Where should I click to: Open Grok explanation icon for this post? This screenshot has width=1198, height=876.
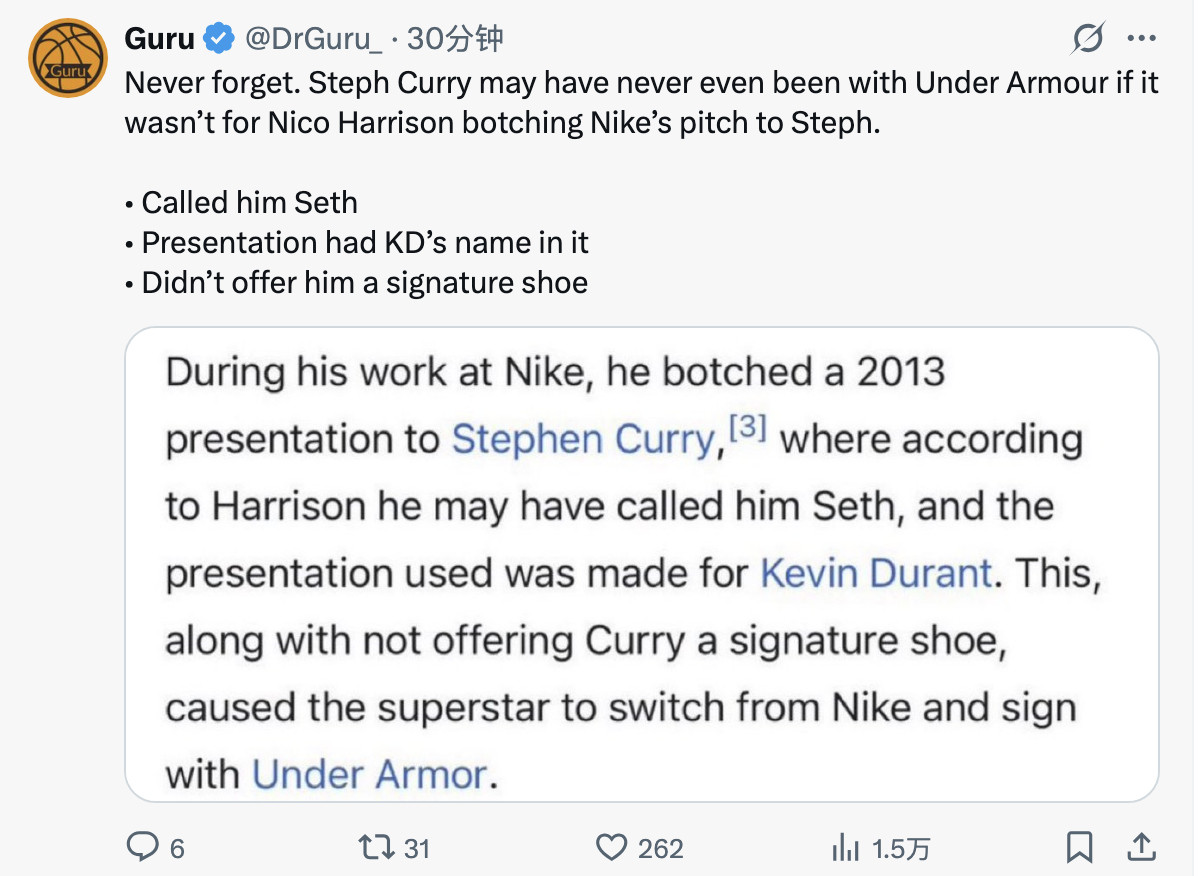click(x=1087, y=39)
